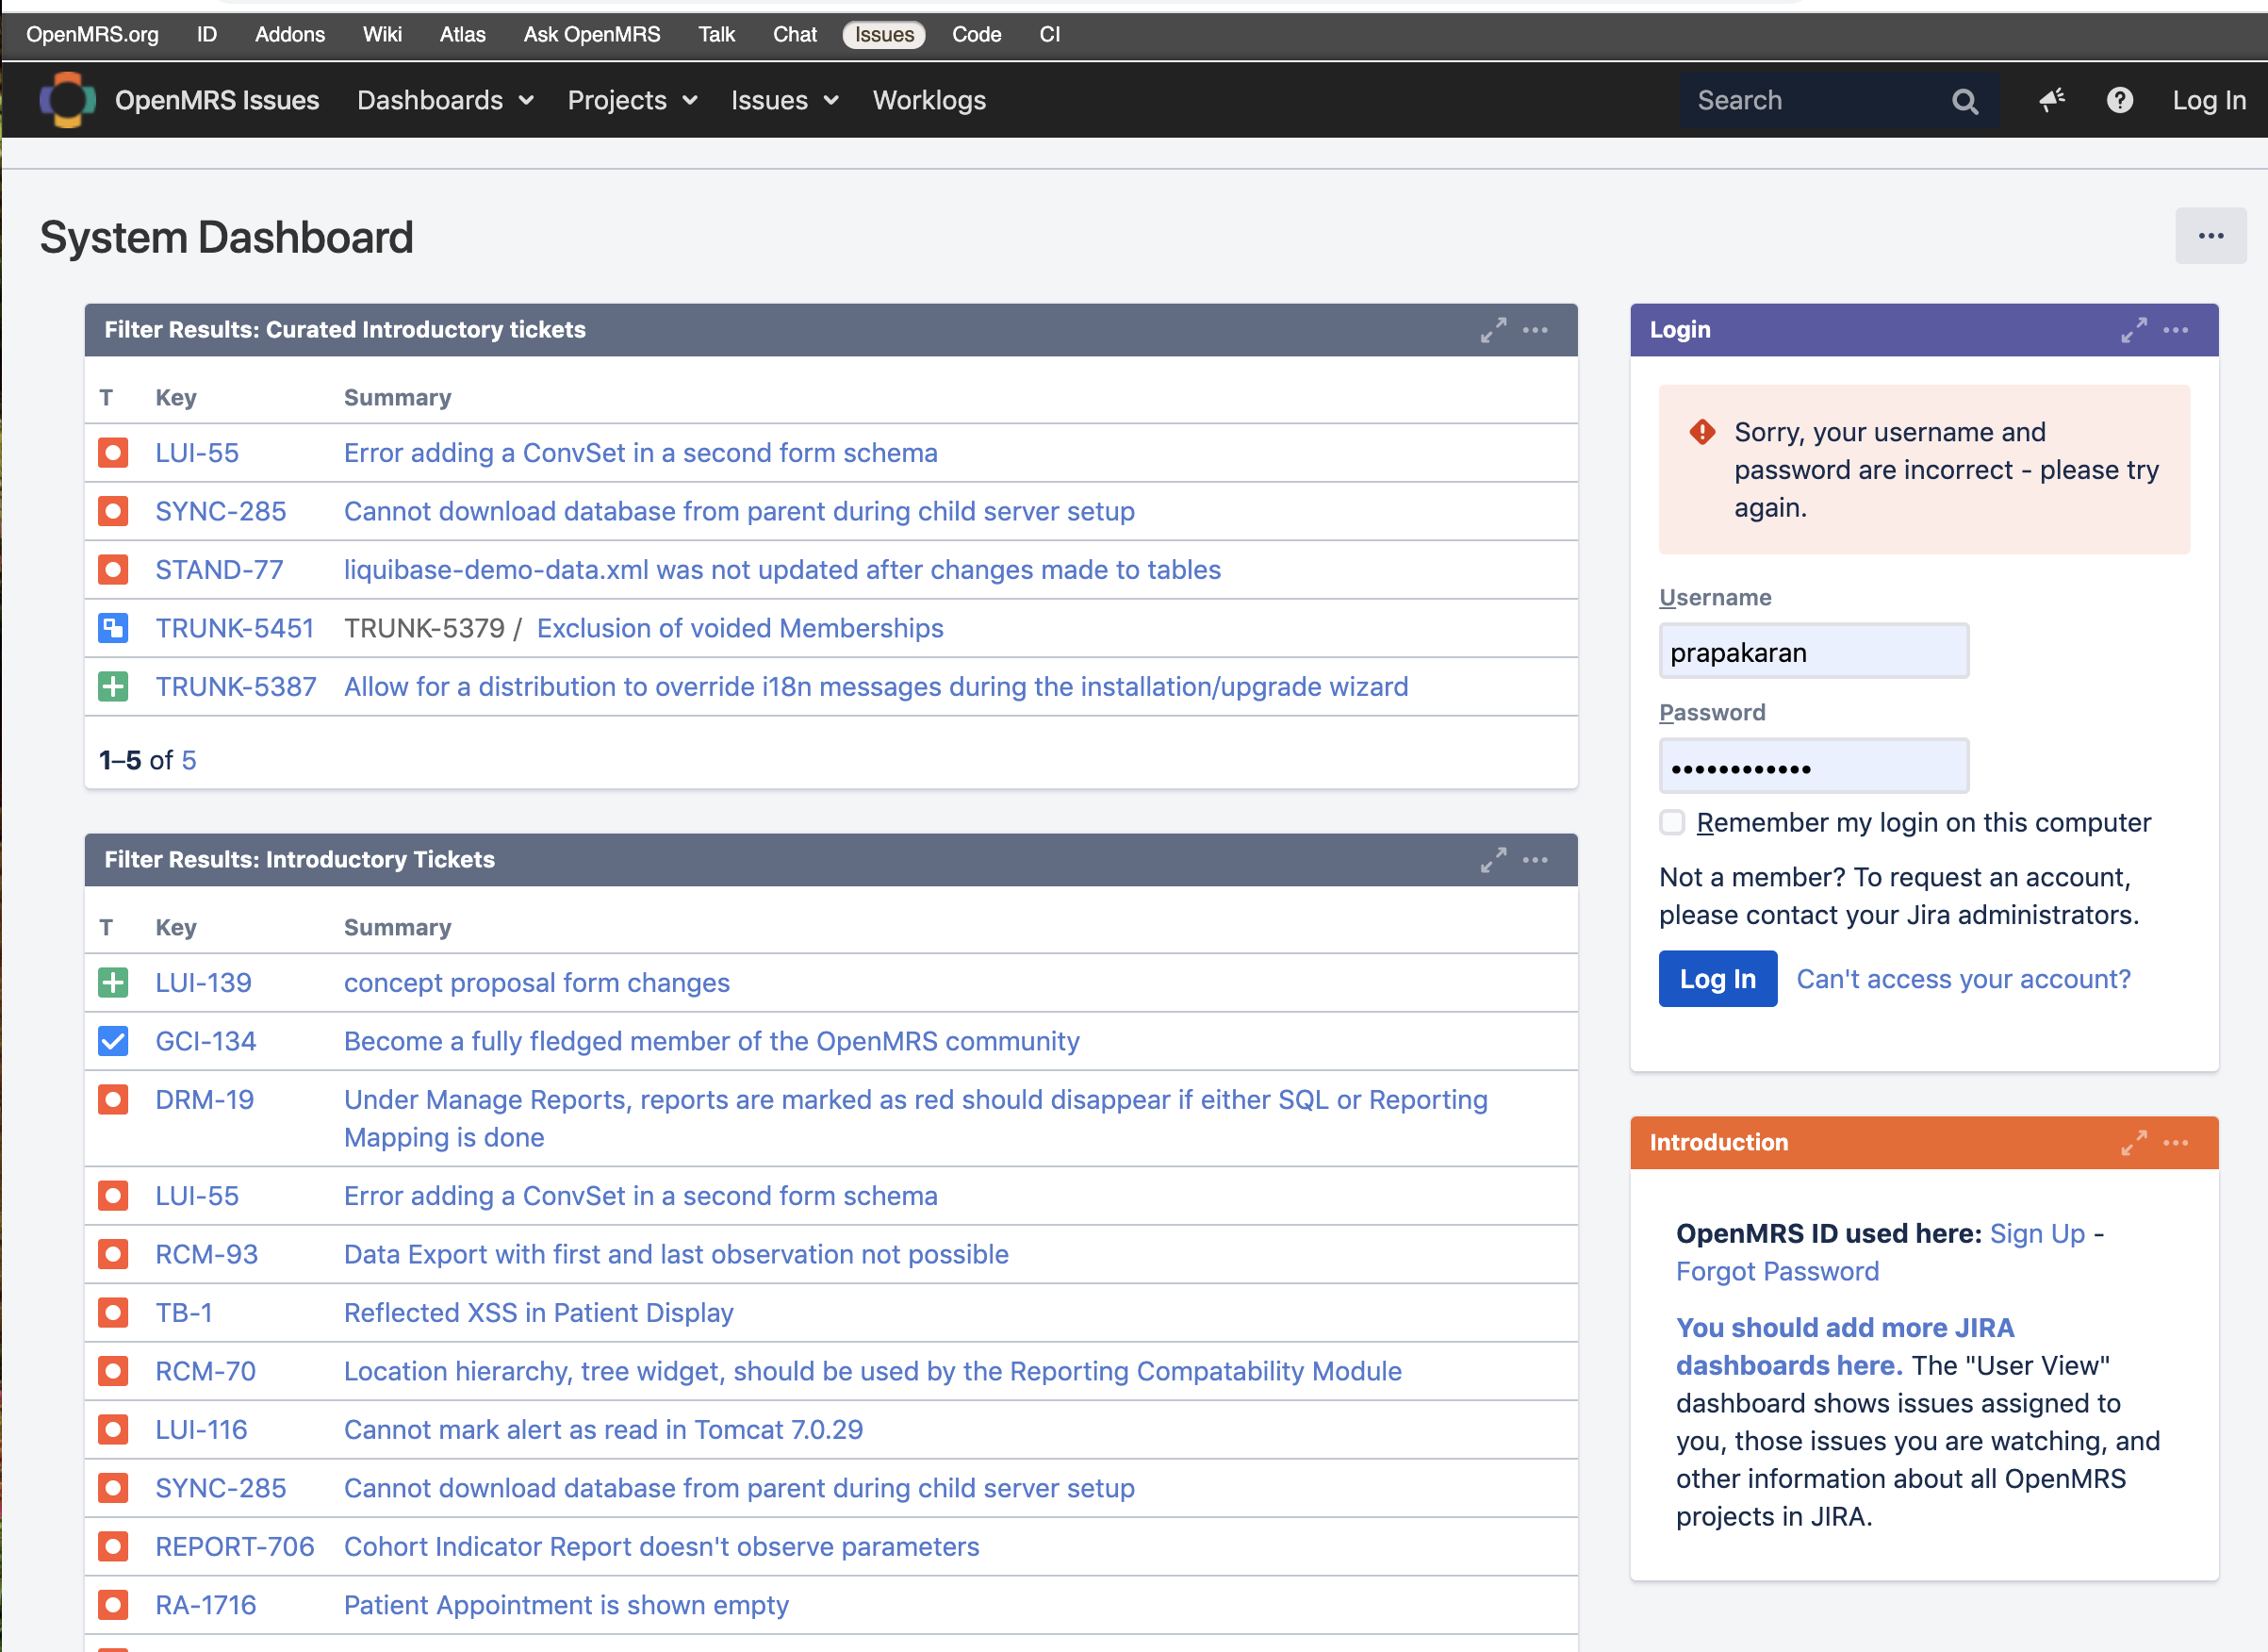This screenshot has width=2268, height=1652.
Task: Open GCI-134 issue key
Action: [205, 1041]
